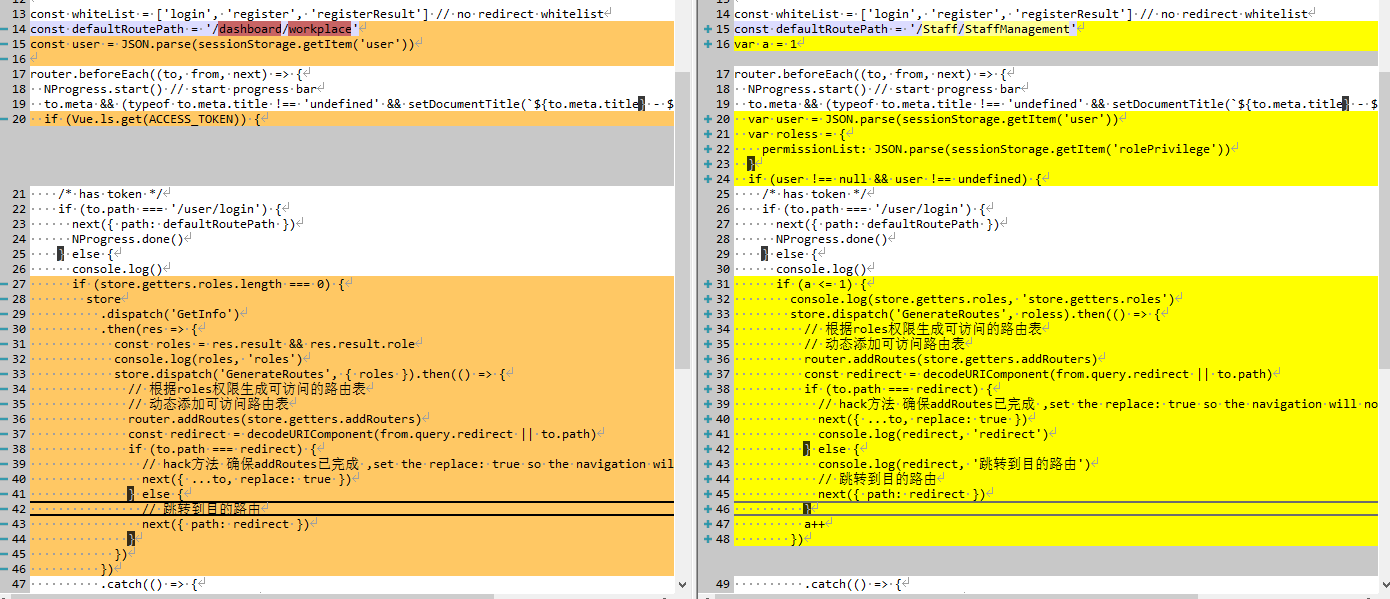Screen dimensions: 1390x599
Task: Click '.then(res => {' line in left pane
Action: 149,329
